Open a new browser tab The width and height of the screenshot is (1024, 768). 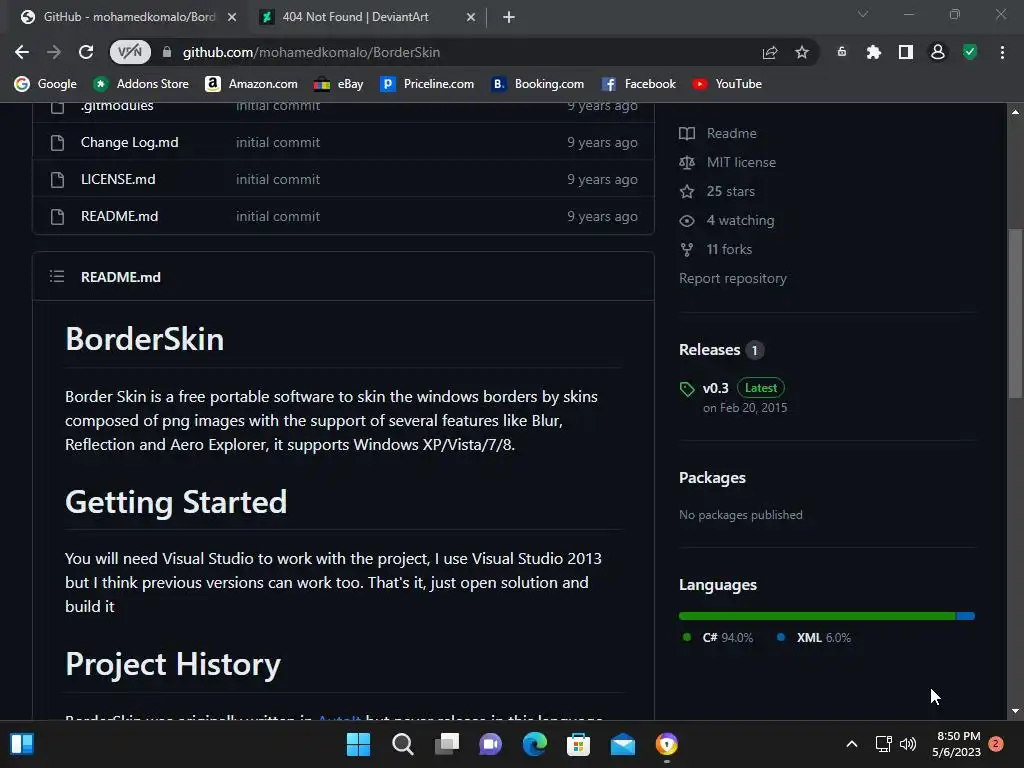point(509,17)
